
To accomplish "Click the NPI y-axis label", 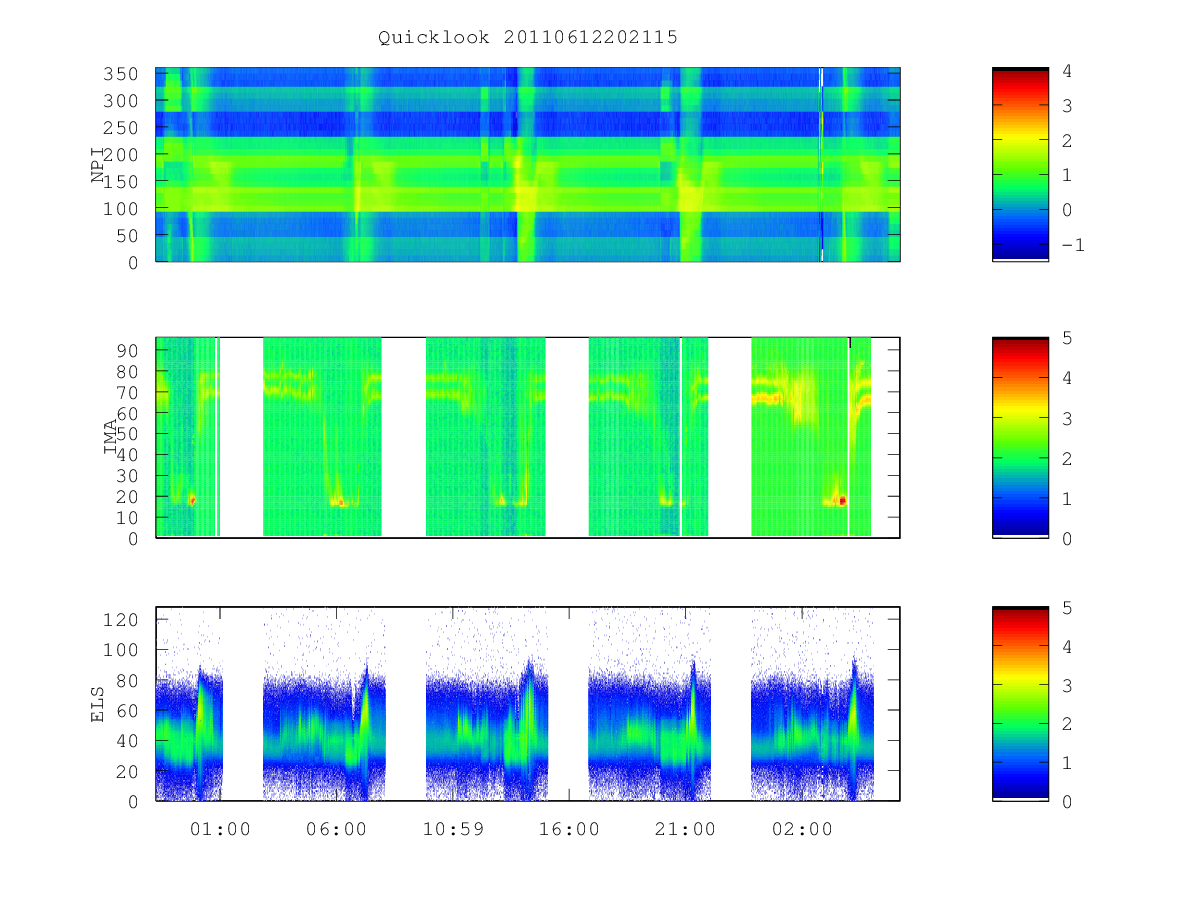I will (x=98, y=165).
